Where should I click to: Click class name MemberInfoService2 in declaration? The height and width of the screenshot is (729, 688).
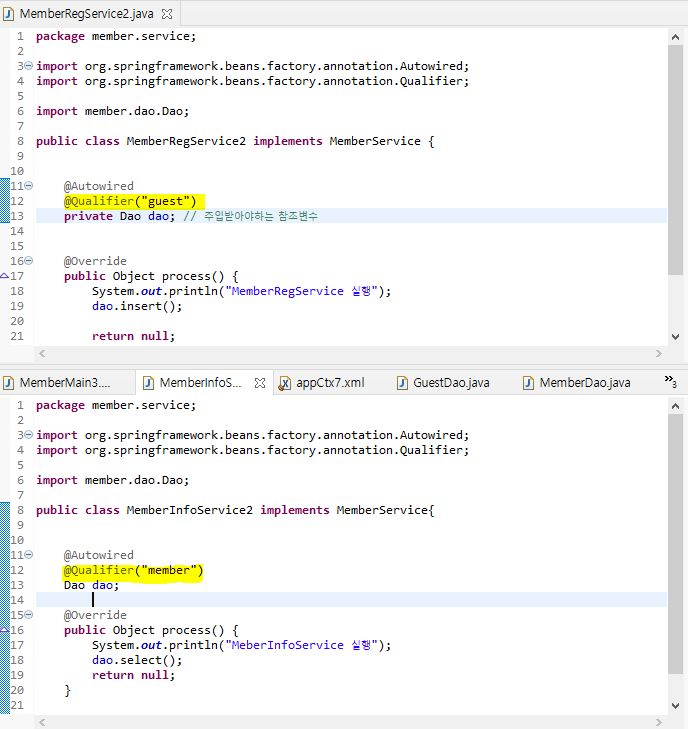point(190,510)
